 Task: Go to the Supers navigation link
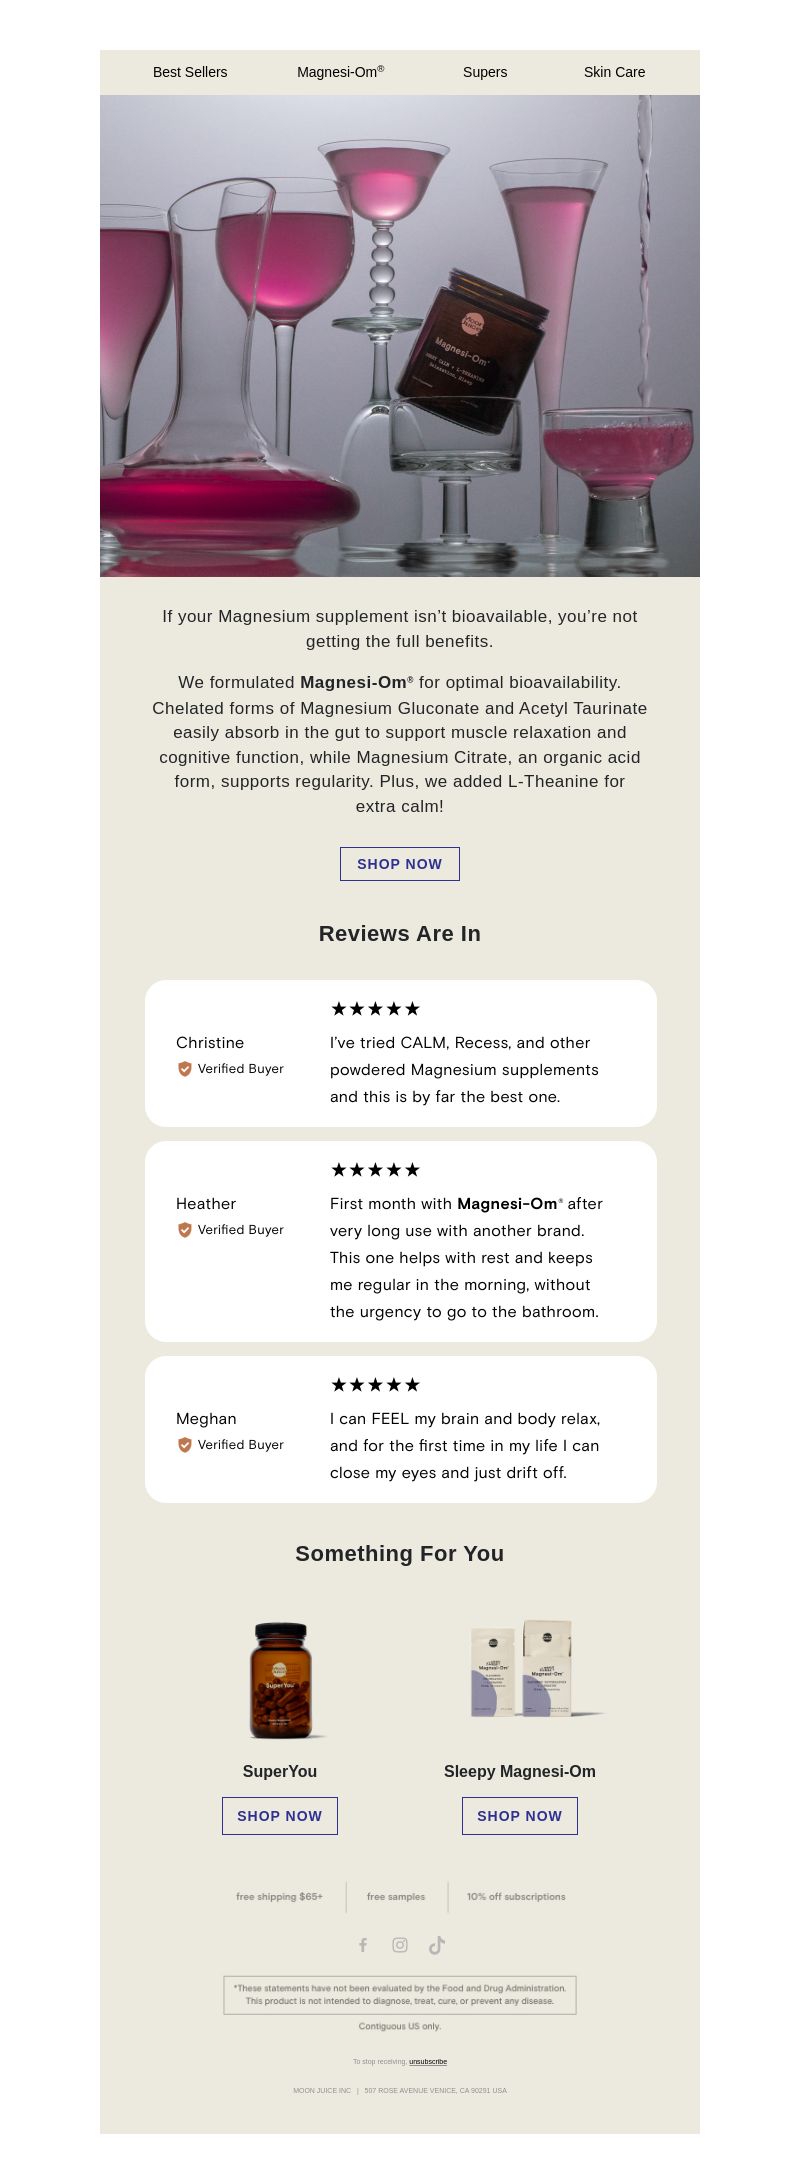tap(485, 72)
